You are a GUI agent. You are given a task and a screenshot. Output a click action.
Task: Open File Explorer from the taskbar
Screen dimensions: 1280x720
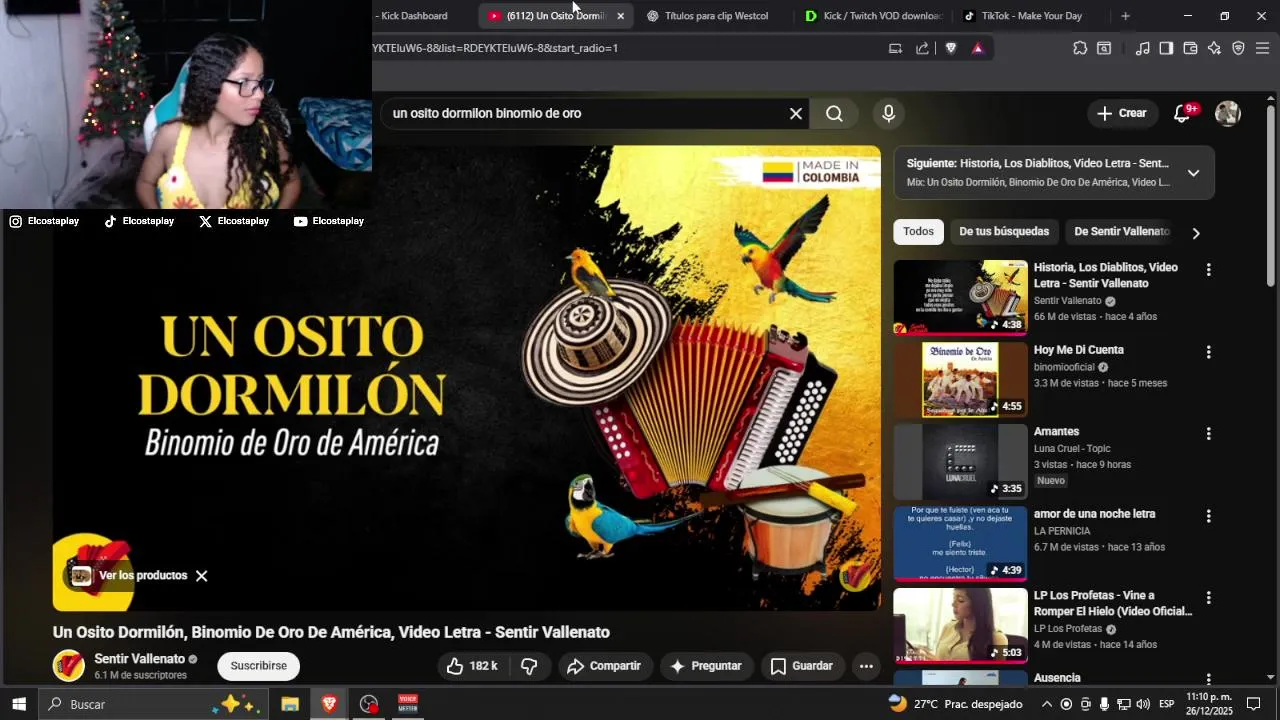point(290,704)
